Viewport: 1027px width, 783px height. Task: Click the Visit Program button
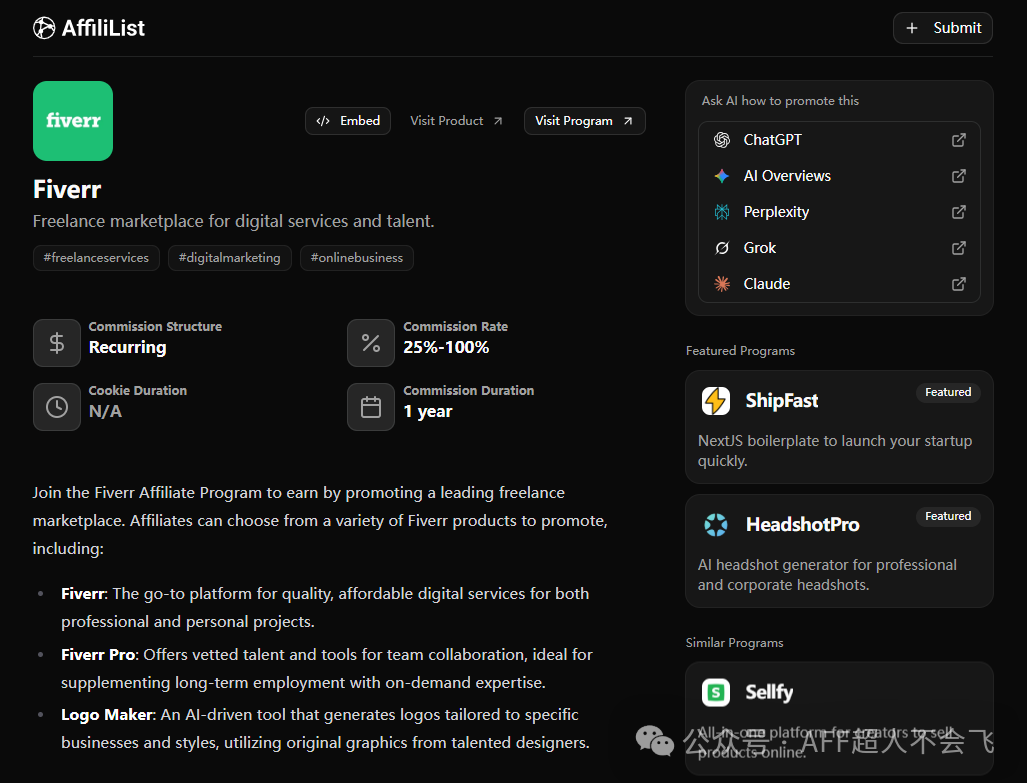(x=584, y=121)
